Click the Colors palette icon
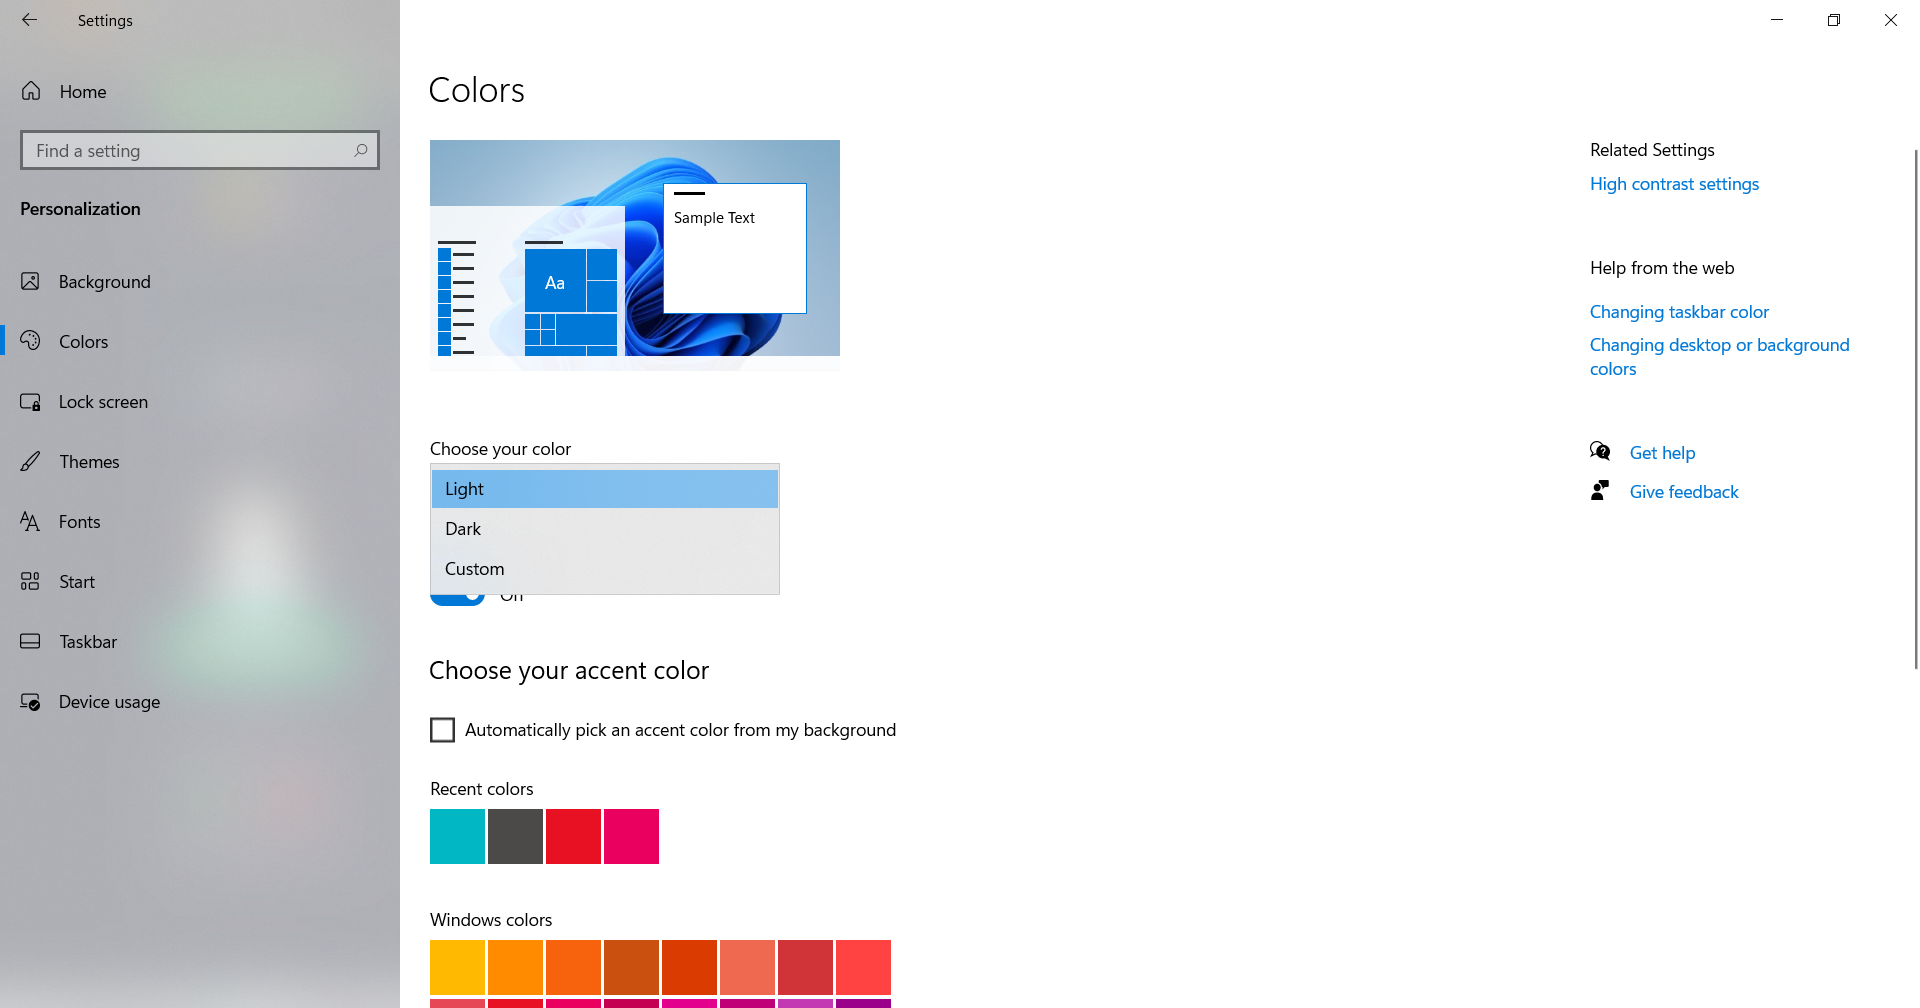The height and width of the screenshot is (1008, 1920). 31,341
